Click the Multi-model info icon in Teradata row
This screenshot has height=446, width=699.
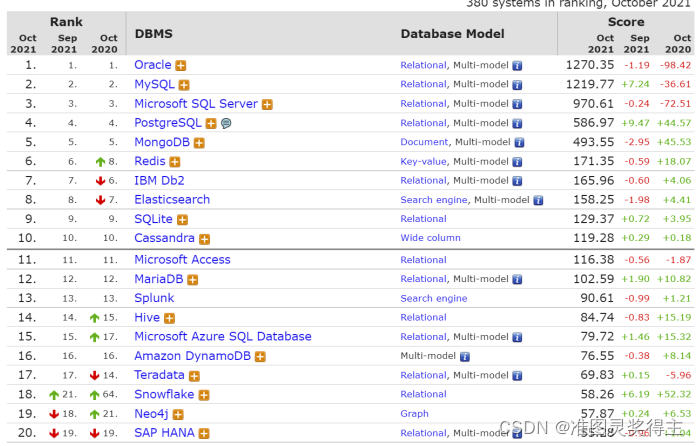tap(517, 376)
